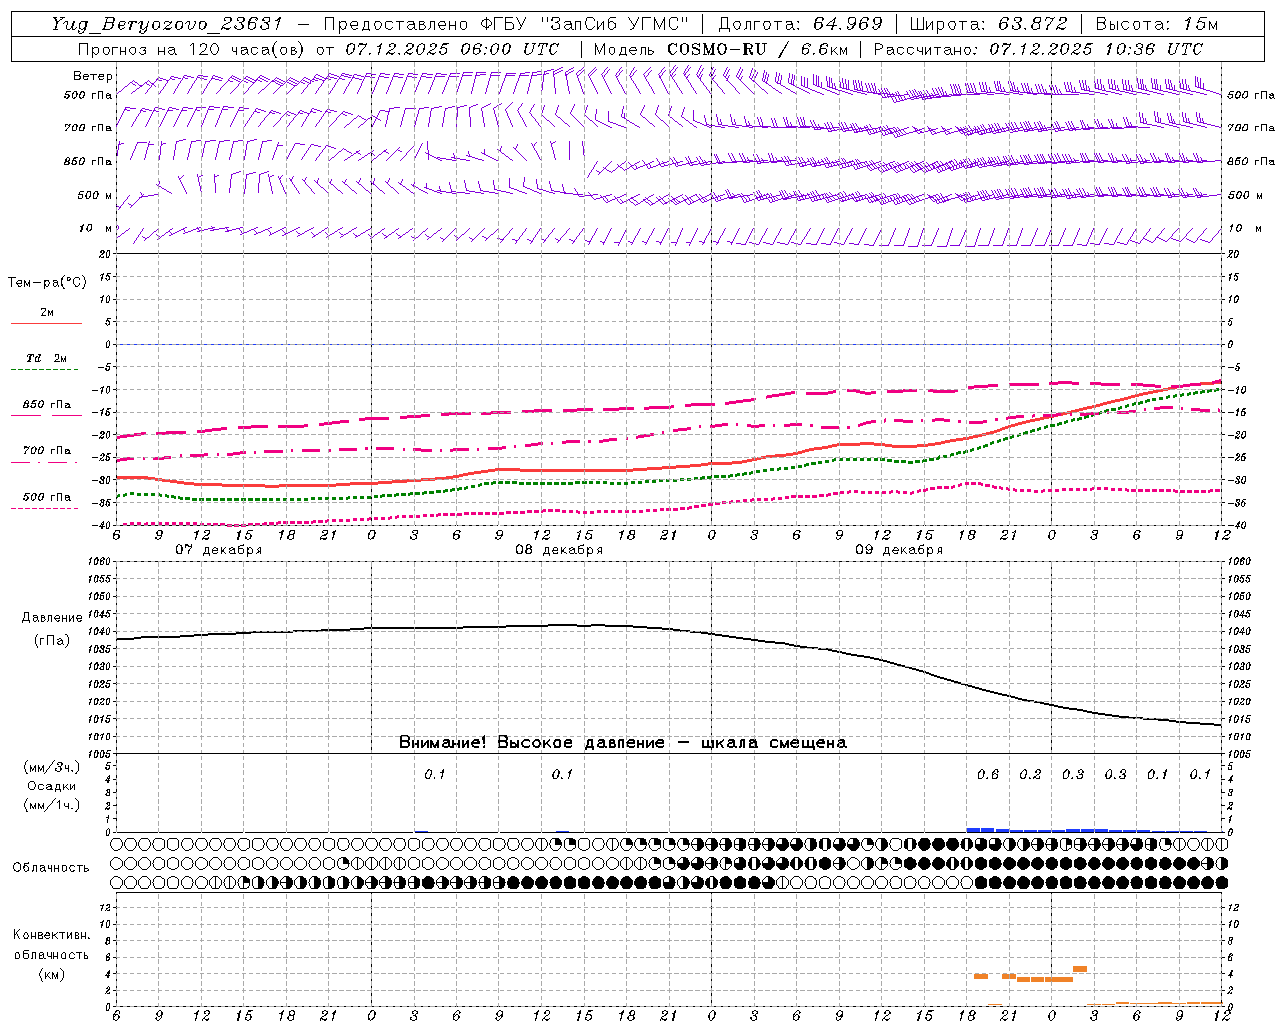
Task: Click the 1060 tick on left pressure axis
Action: pyautogui.click(x=102, y=562)
